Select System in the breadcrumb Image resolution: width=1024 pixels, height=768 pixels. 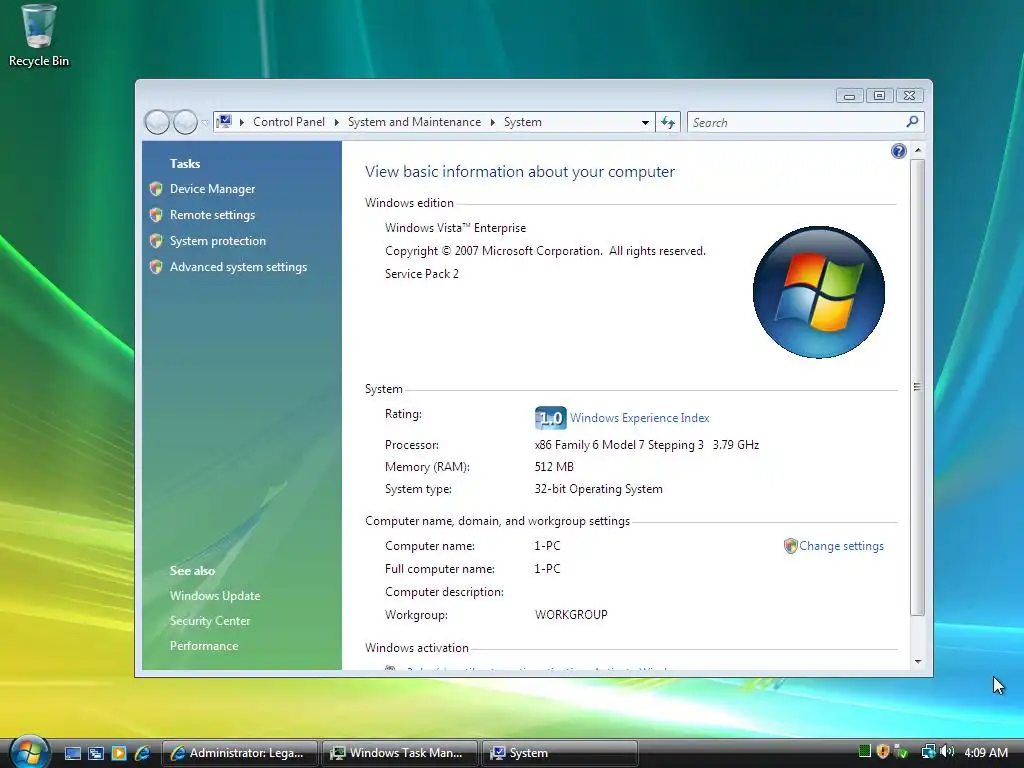pyautogui.click(x=522, y=122)
